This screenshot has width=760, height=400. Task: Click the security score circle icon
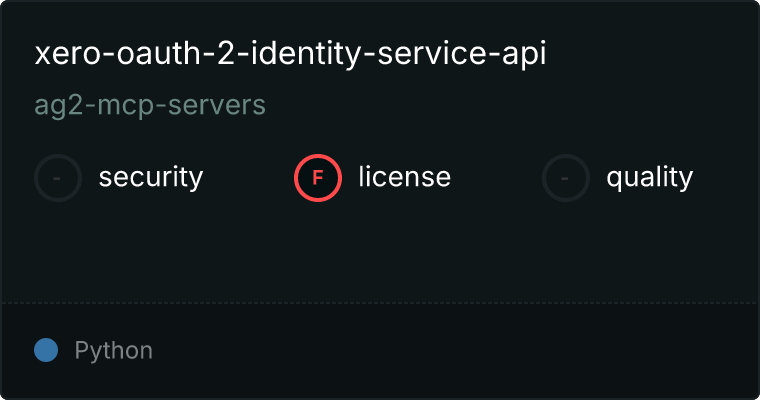click(58, 178)
